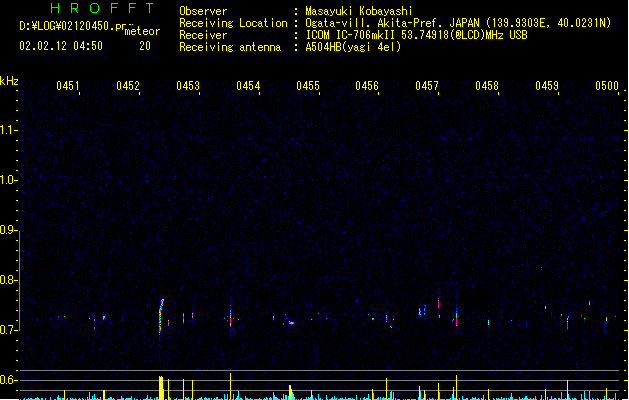Click the date stamp 02.02.12 04:50
Image resolution: width=629 pixels, height=400 pixels.
click(x=61, y=46)
